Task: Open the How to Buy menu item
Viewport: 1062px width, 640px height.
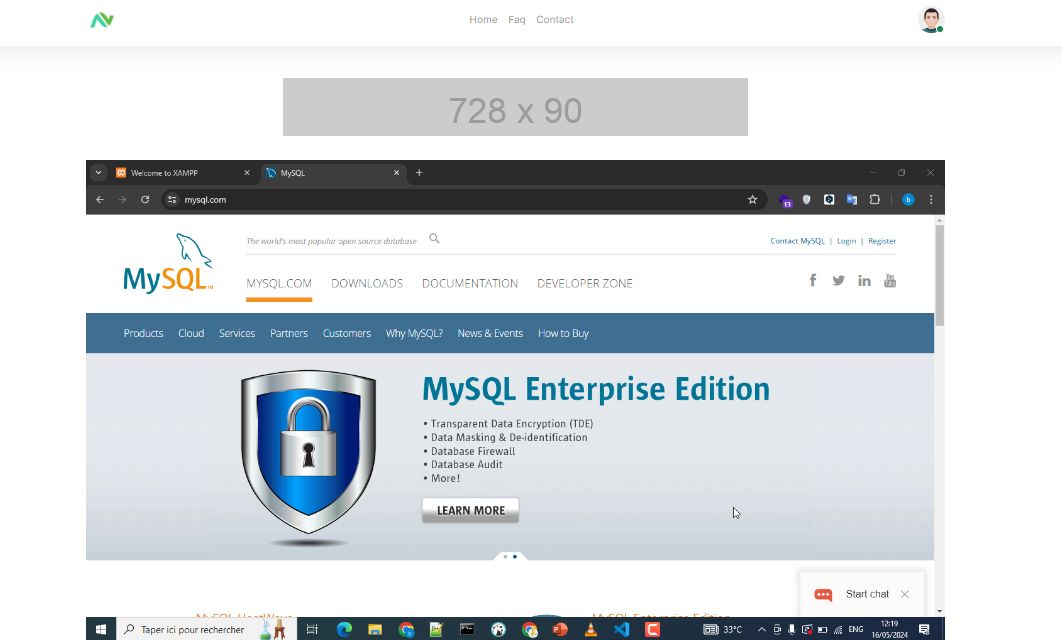Action: pyautogui.click(x=564, y=333)
